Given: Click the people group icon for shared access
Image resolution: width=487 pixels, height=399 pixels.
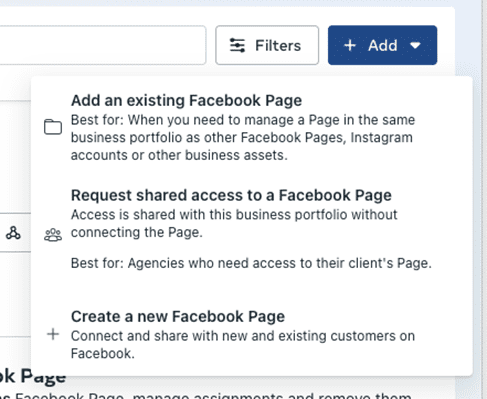Looking at the screenshot, I should tap(53, 235).
